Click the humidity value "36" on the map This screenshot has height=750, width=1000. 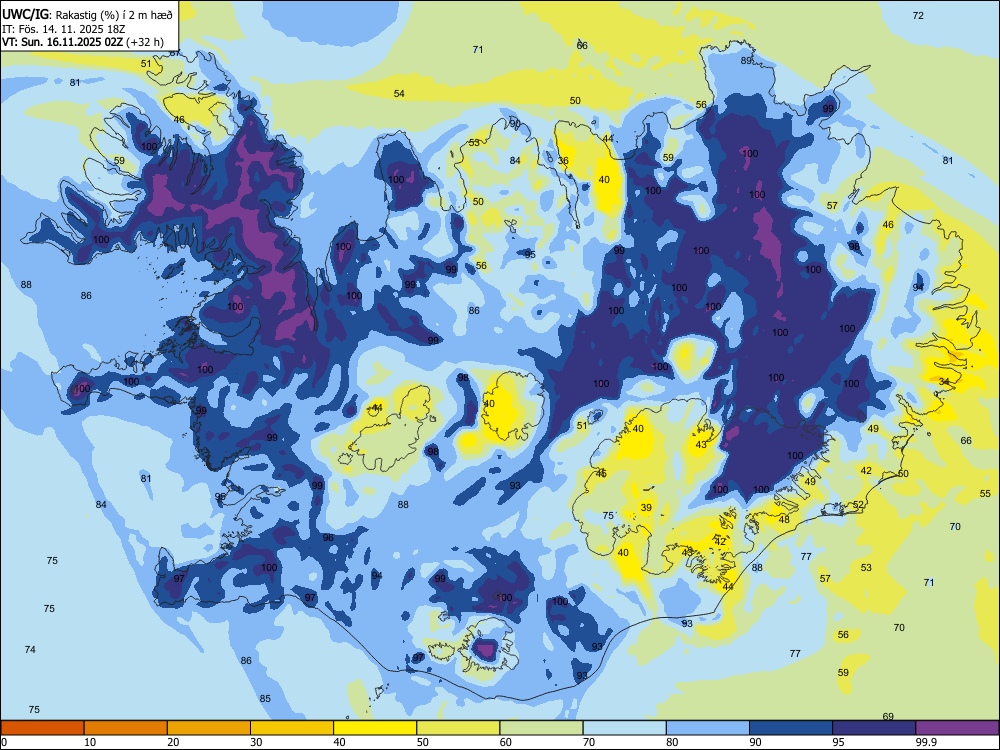[x=563, y=161]
